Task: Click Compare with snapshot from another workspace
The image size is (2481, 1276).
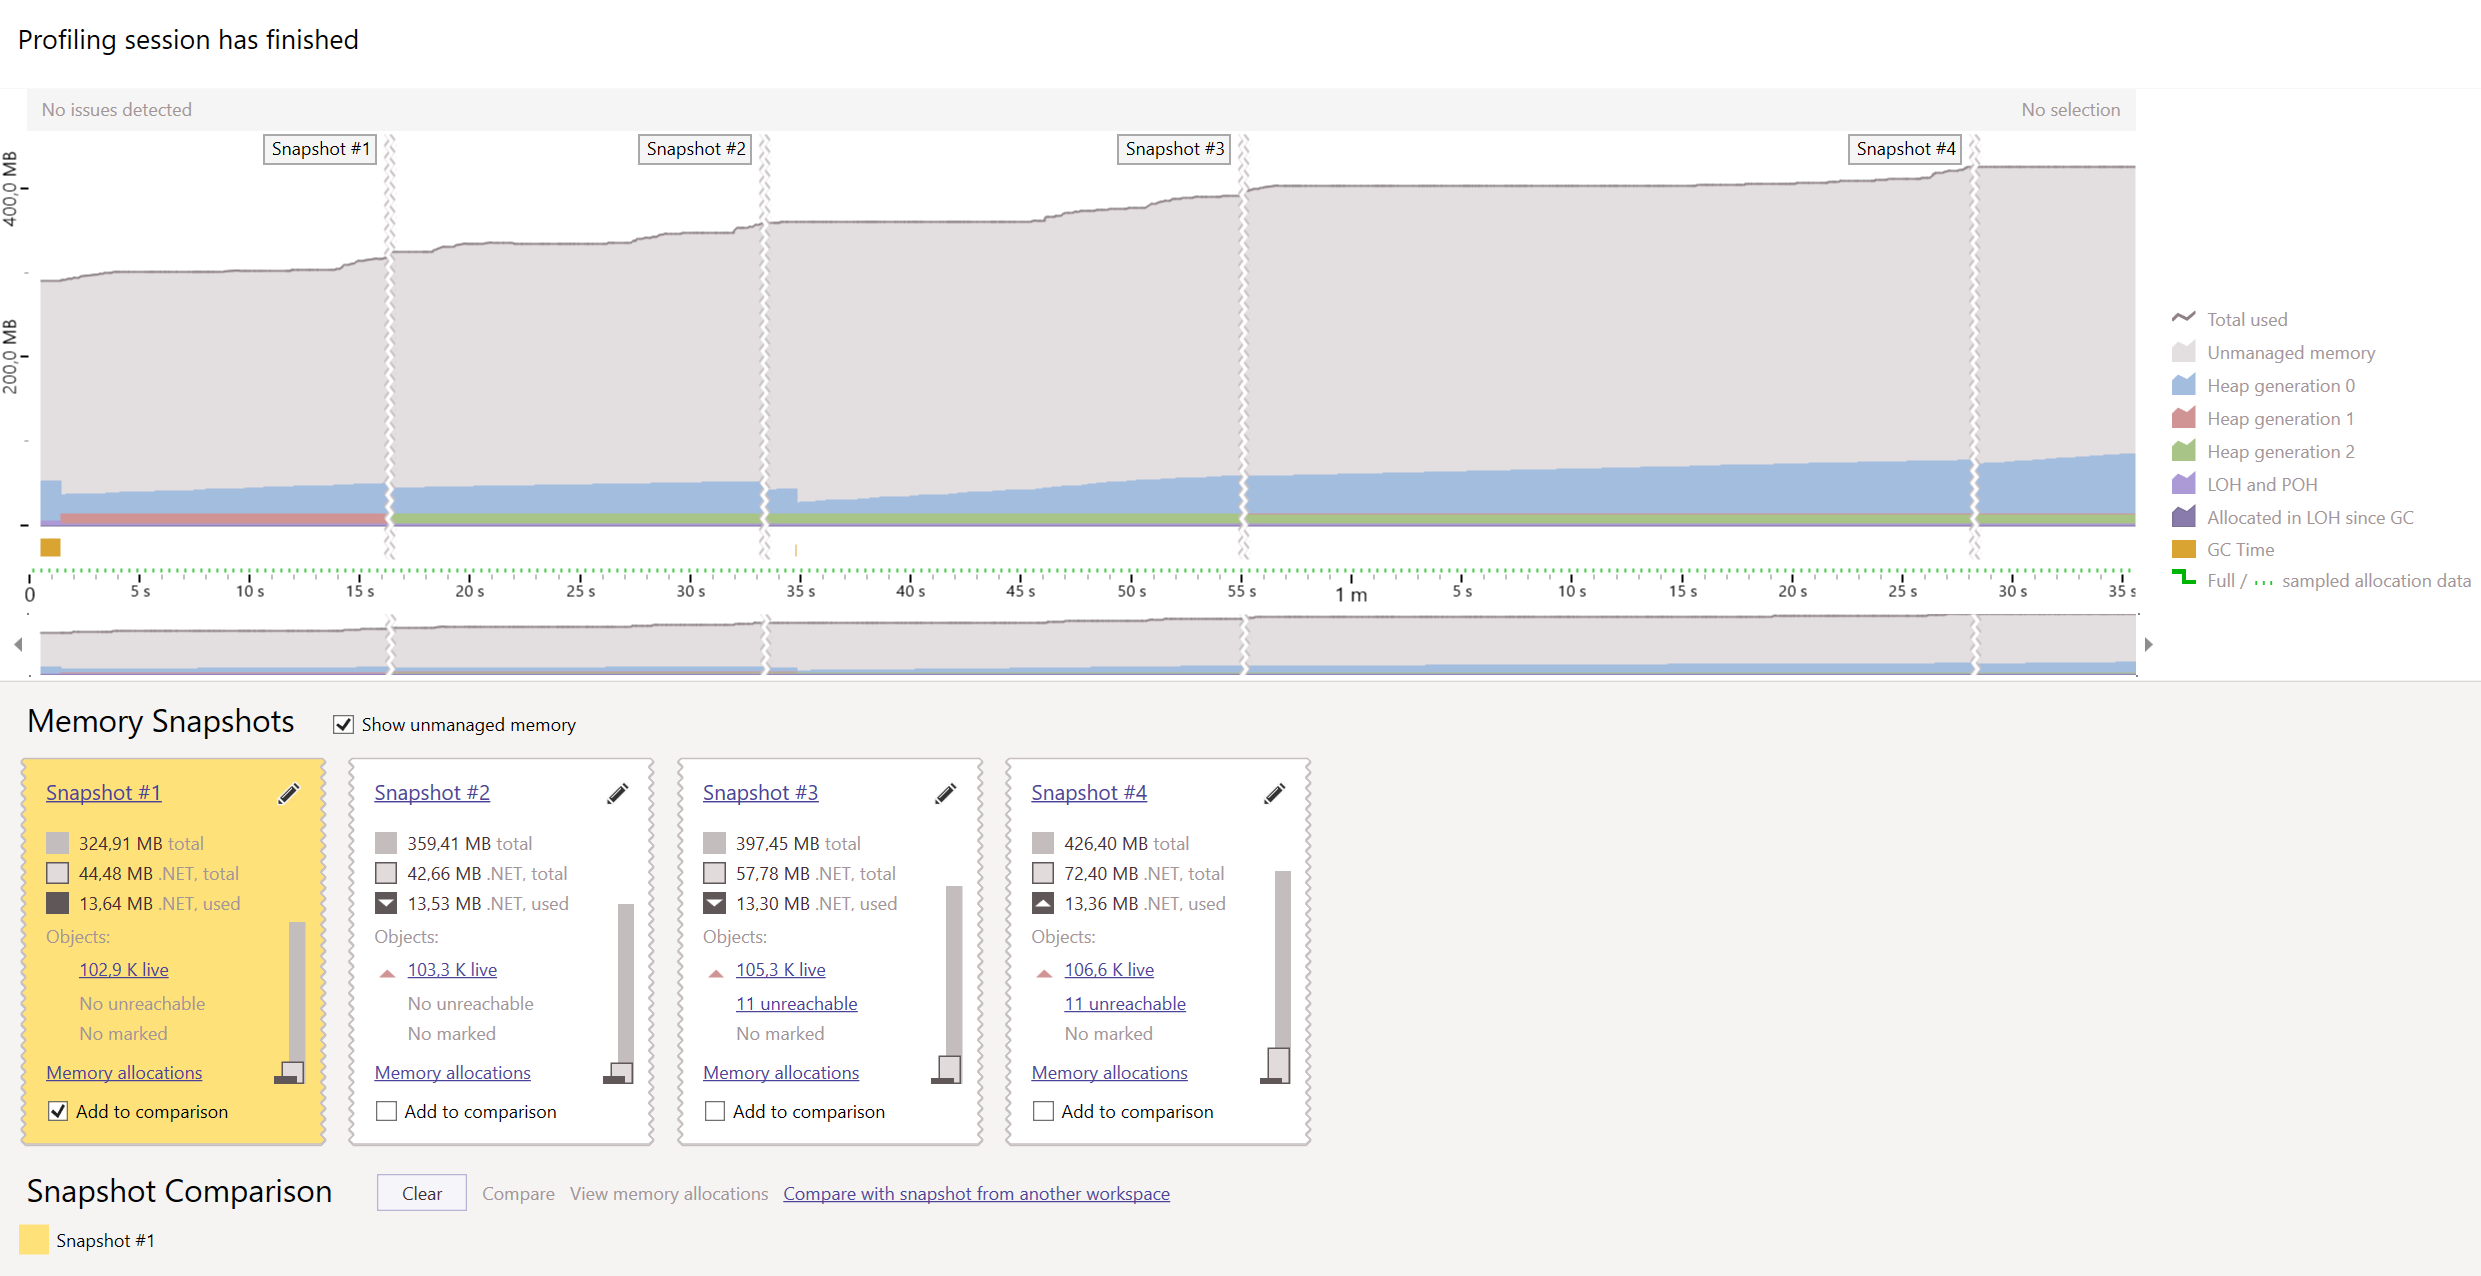Action: pyautogui.click(x=976, y=1193)
